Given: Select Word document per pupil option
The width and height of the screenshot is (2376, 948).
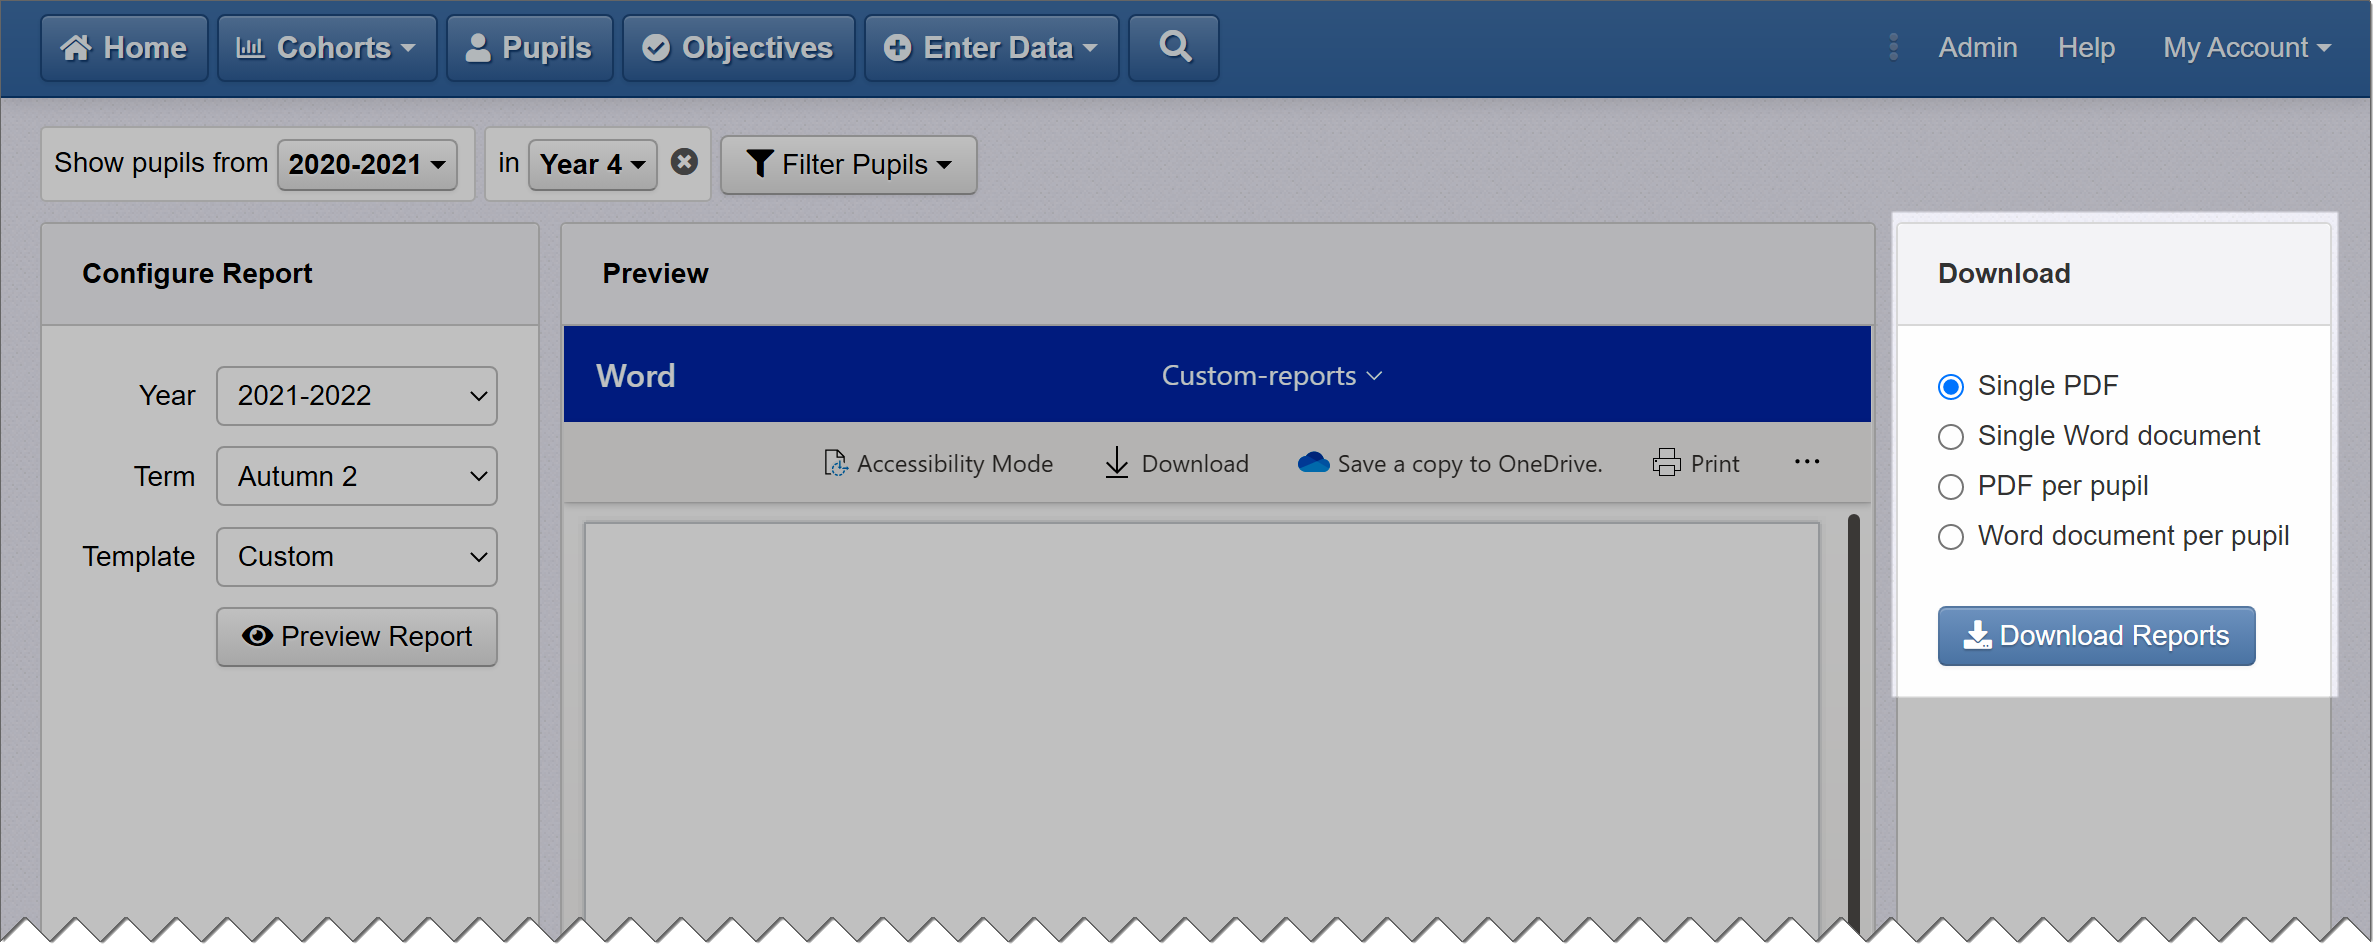Looking at the screenshot, I should (x=1950, y=537).
